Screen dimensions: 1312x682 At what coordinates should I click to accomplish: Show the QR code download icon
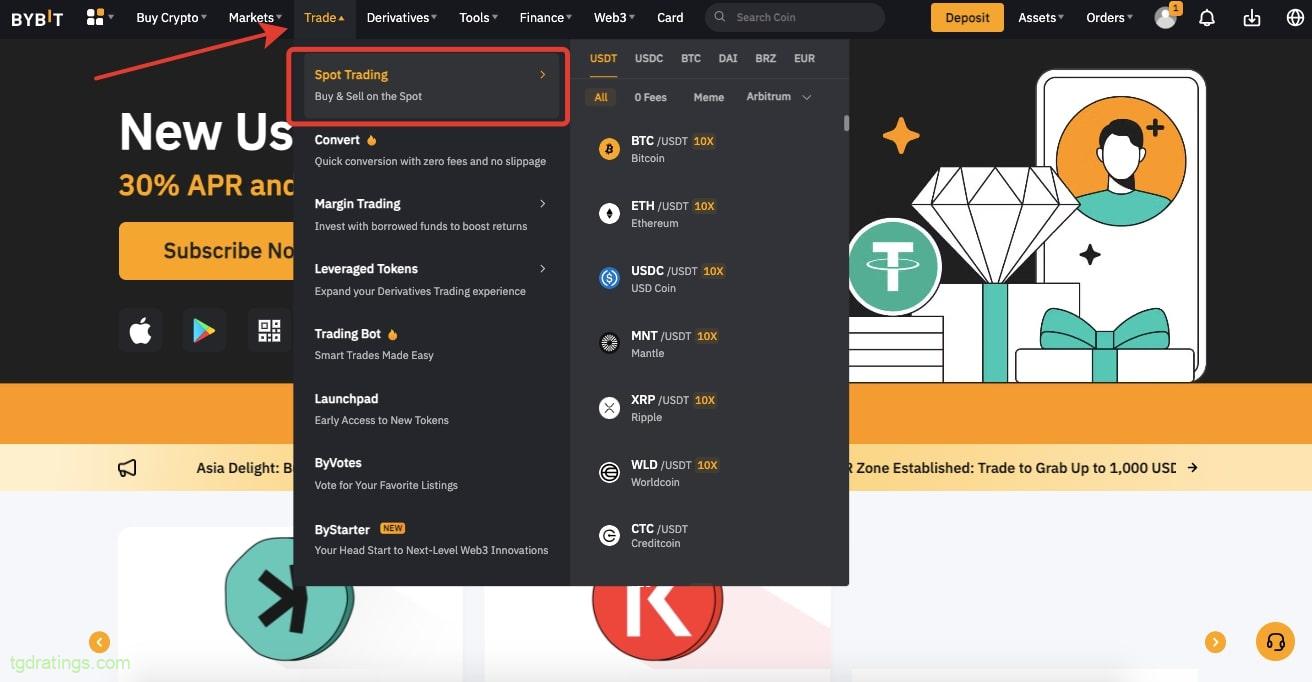(x=269, y=330)
